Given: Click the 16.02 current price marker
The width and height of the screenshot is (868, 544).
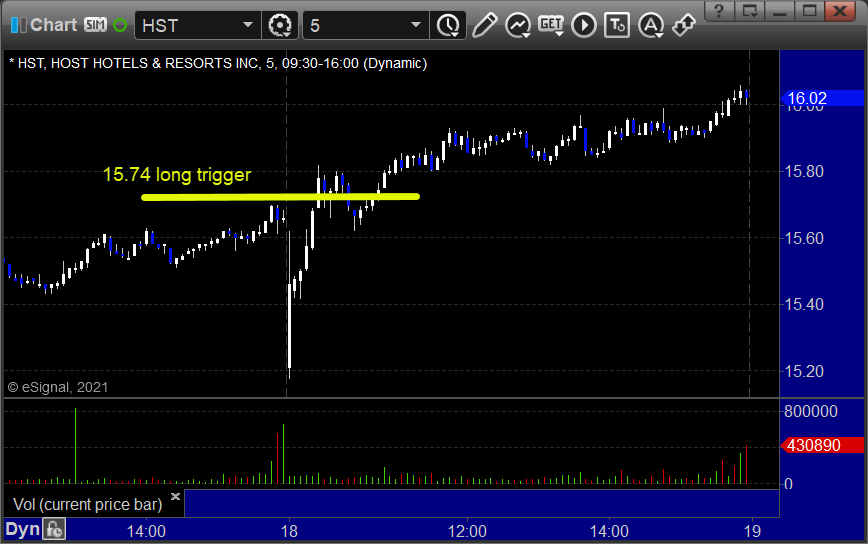Looking at the screenshot, I should click(x=822, y=99).
